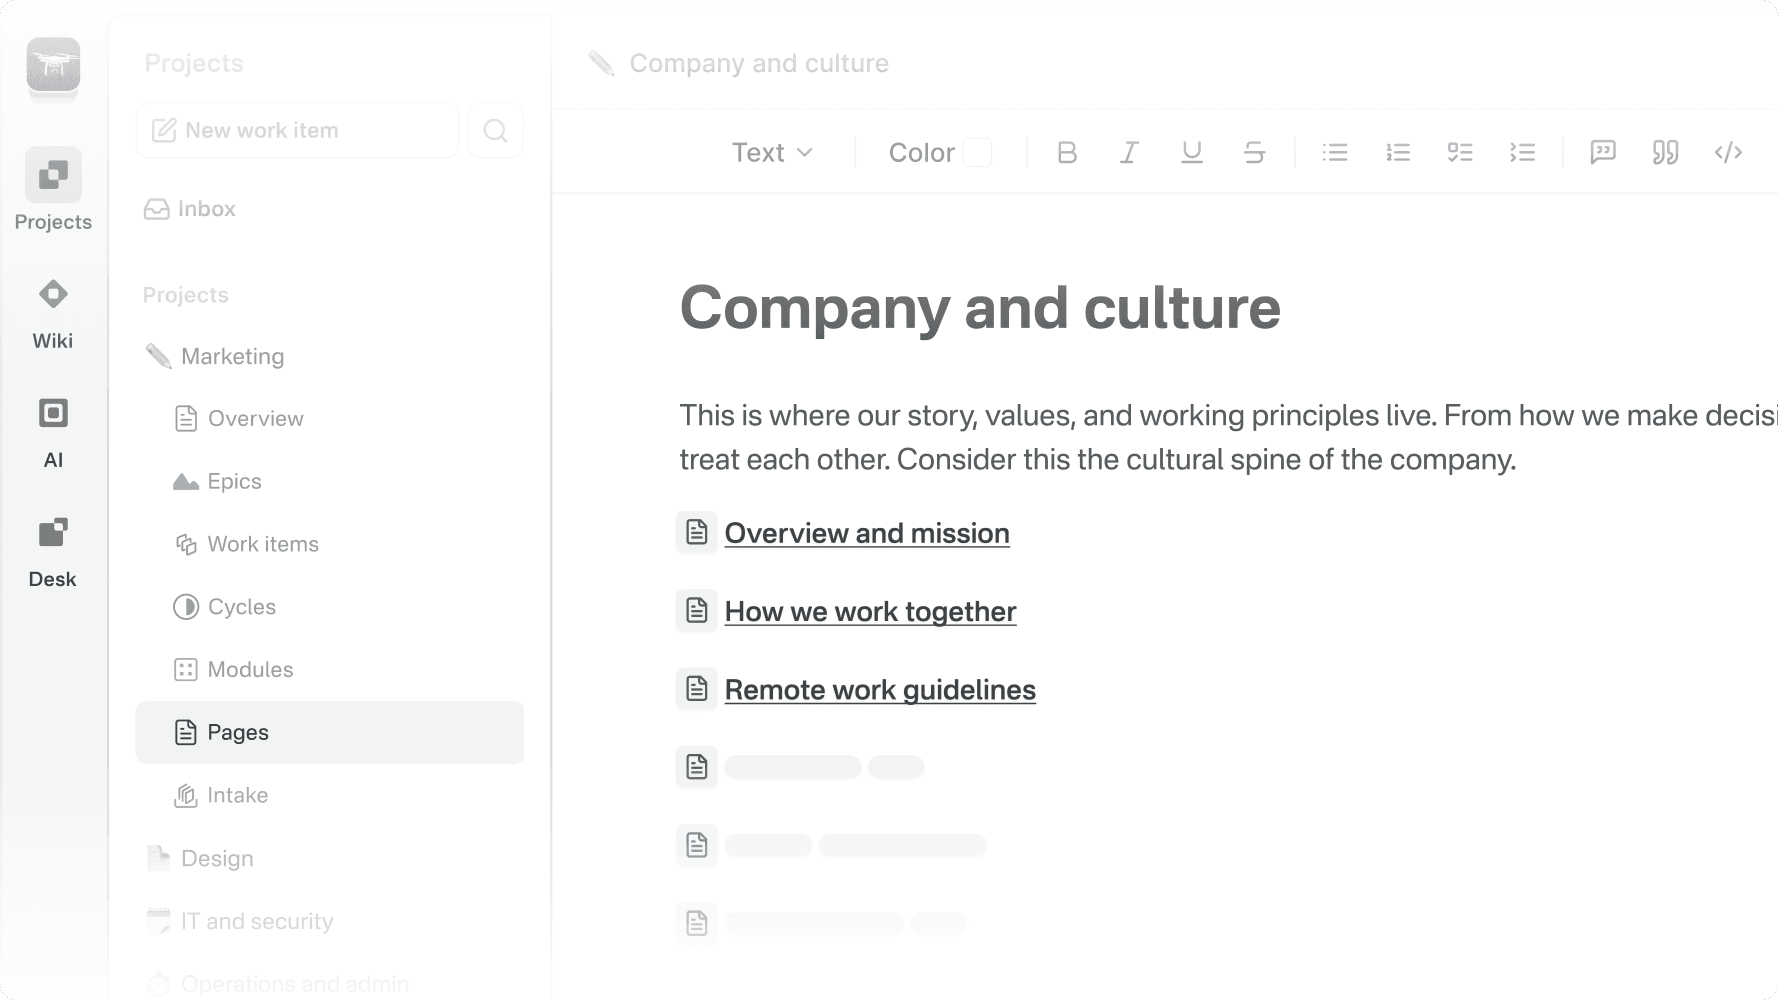The height and width of the screenshot is (1000, 1778).
Task: Insert a task checklist
Action: pos(1460,152)
